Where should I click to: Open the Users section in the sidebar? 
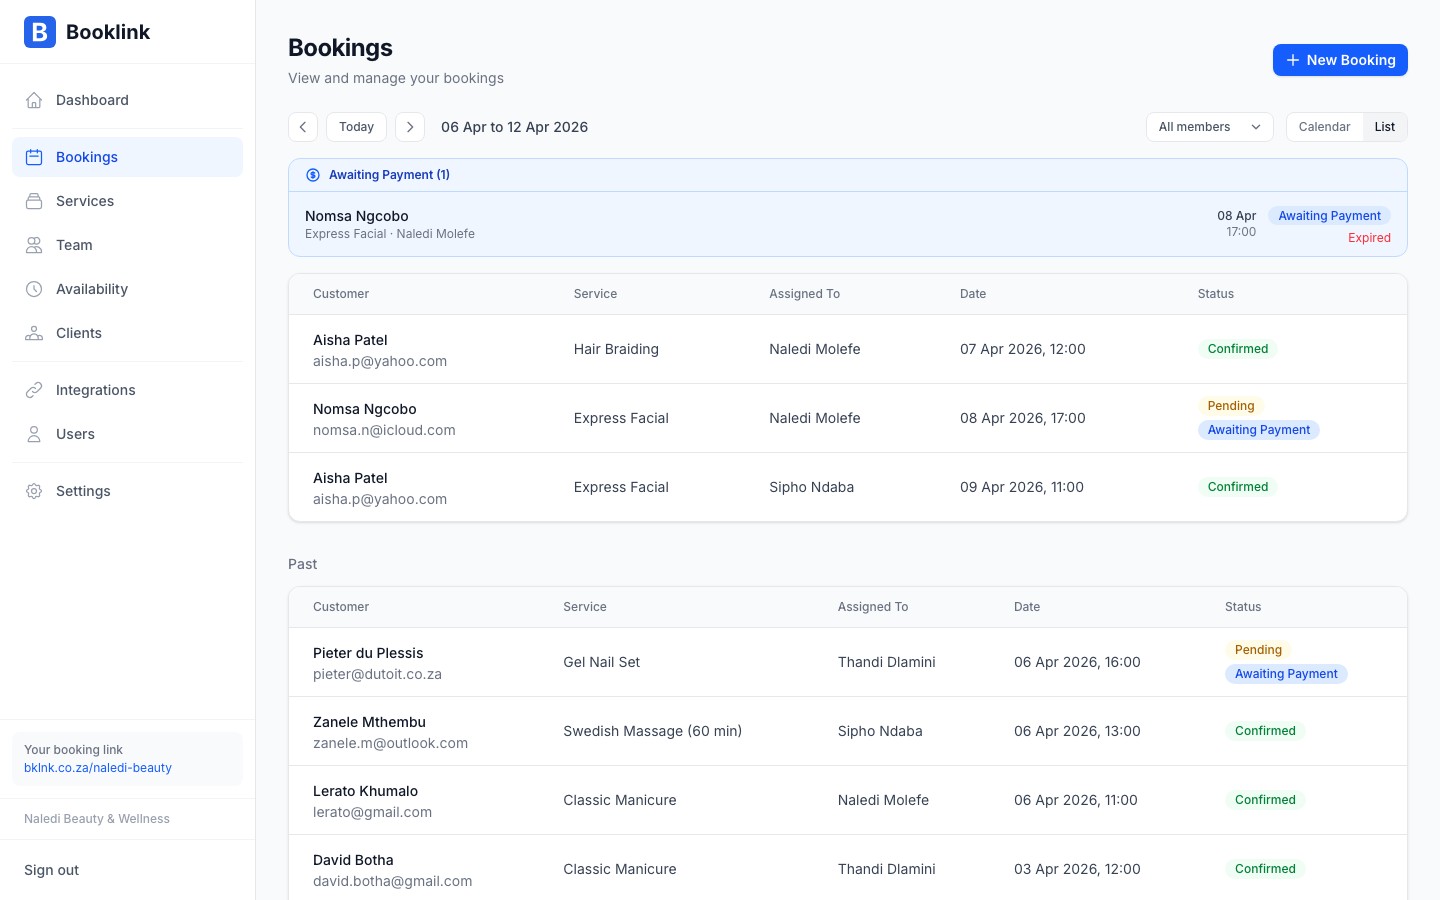pos(75,434)
